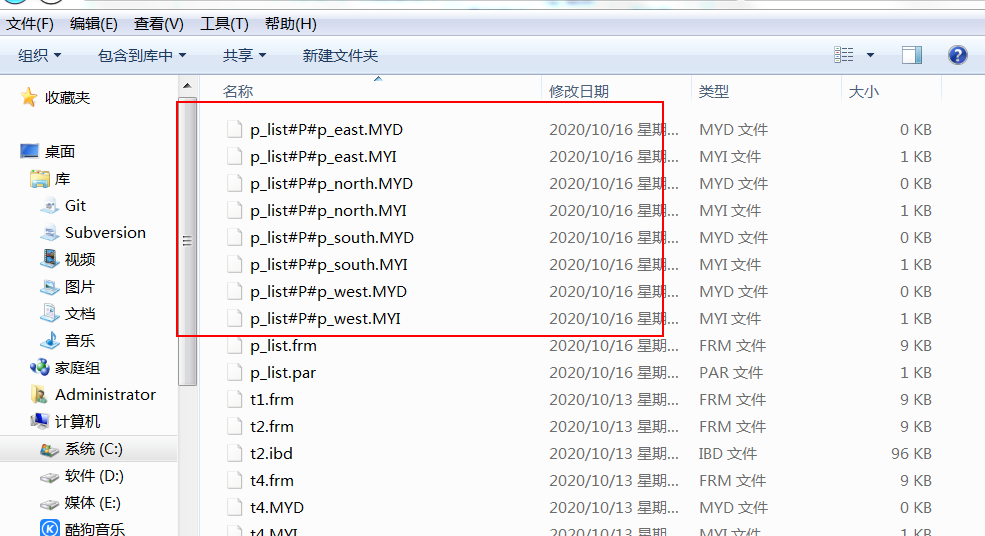
Task: Open the 视频 library icon
Action: (x=49, y=260)
